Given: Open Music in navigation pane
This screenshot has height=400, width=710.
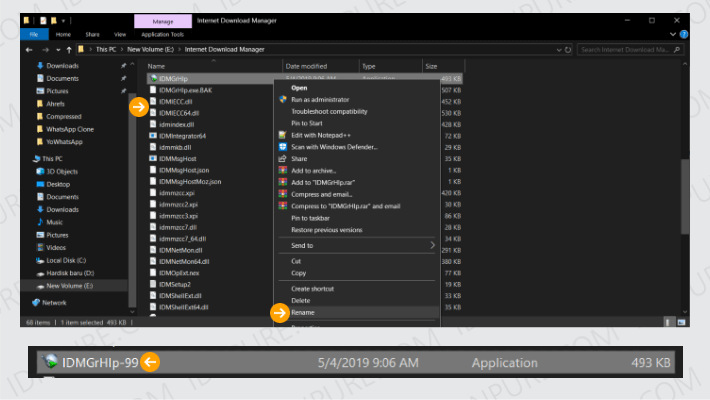Looking at the screenshot, I should coord(54,222).
